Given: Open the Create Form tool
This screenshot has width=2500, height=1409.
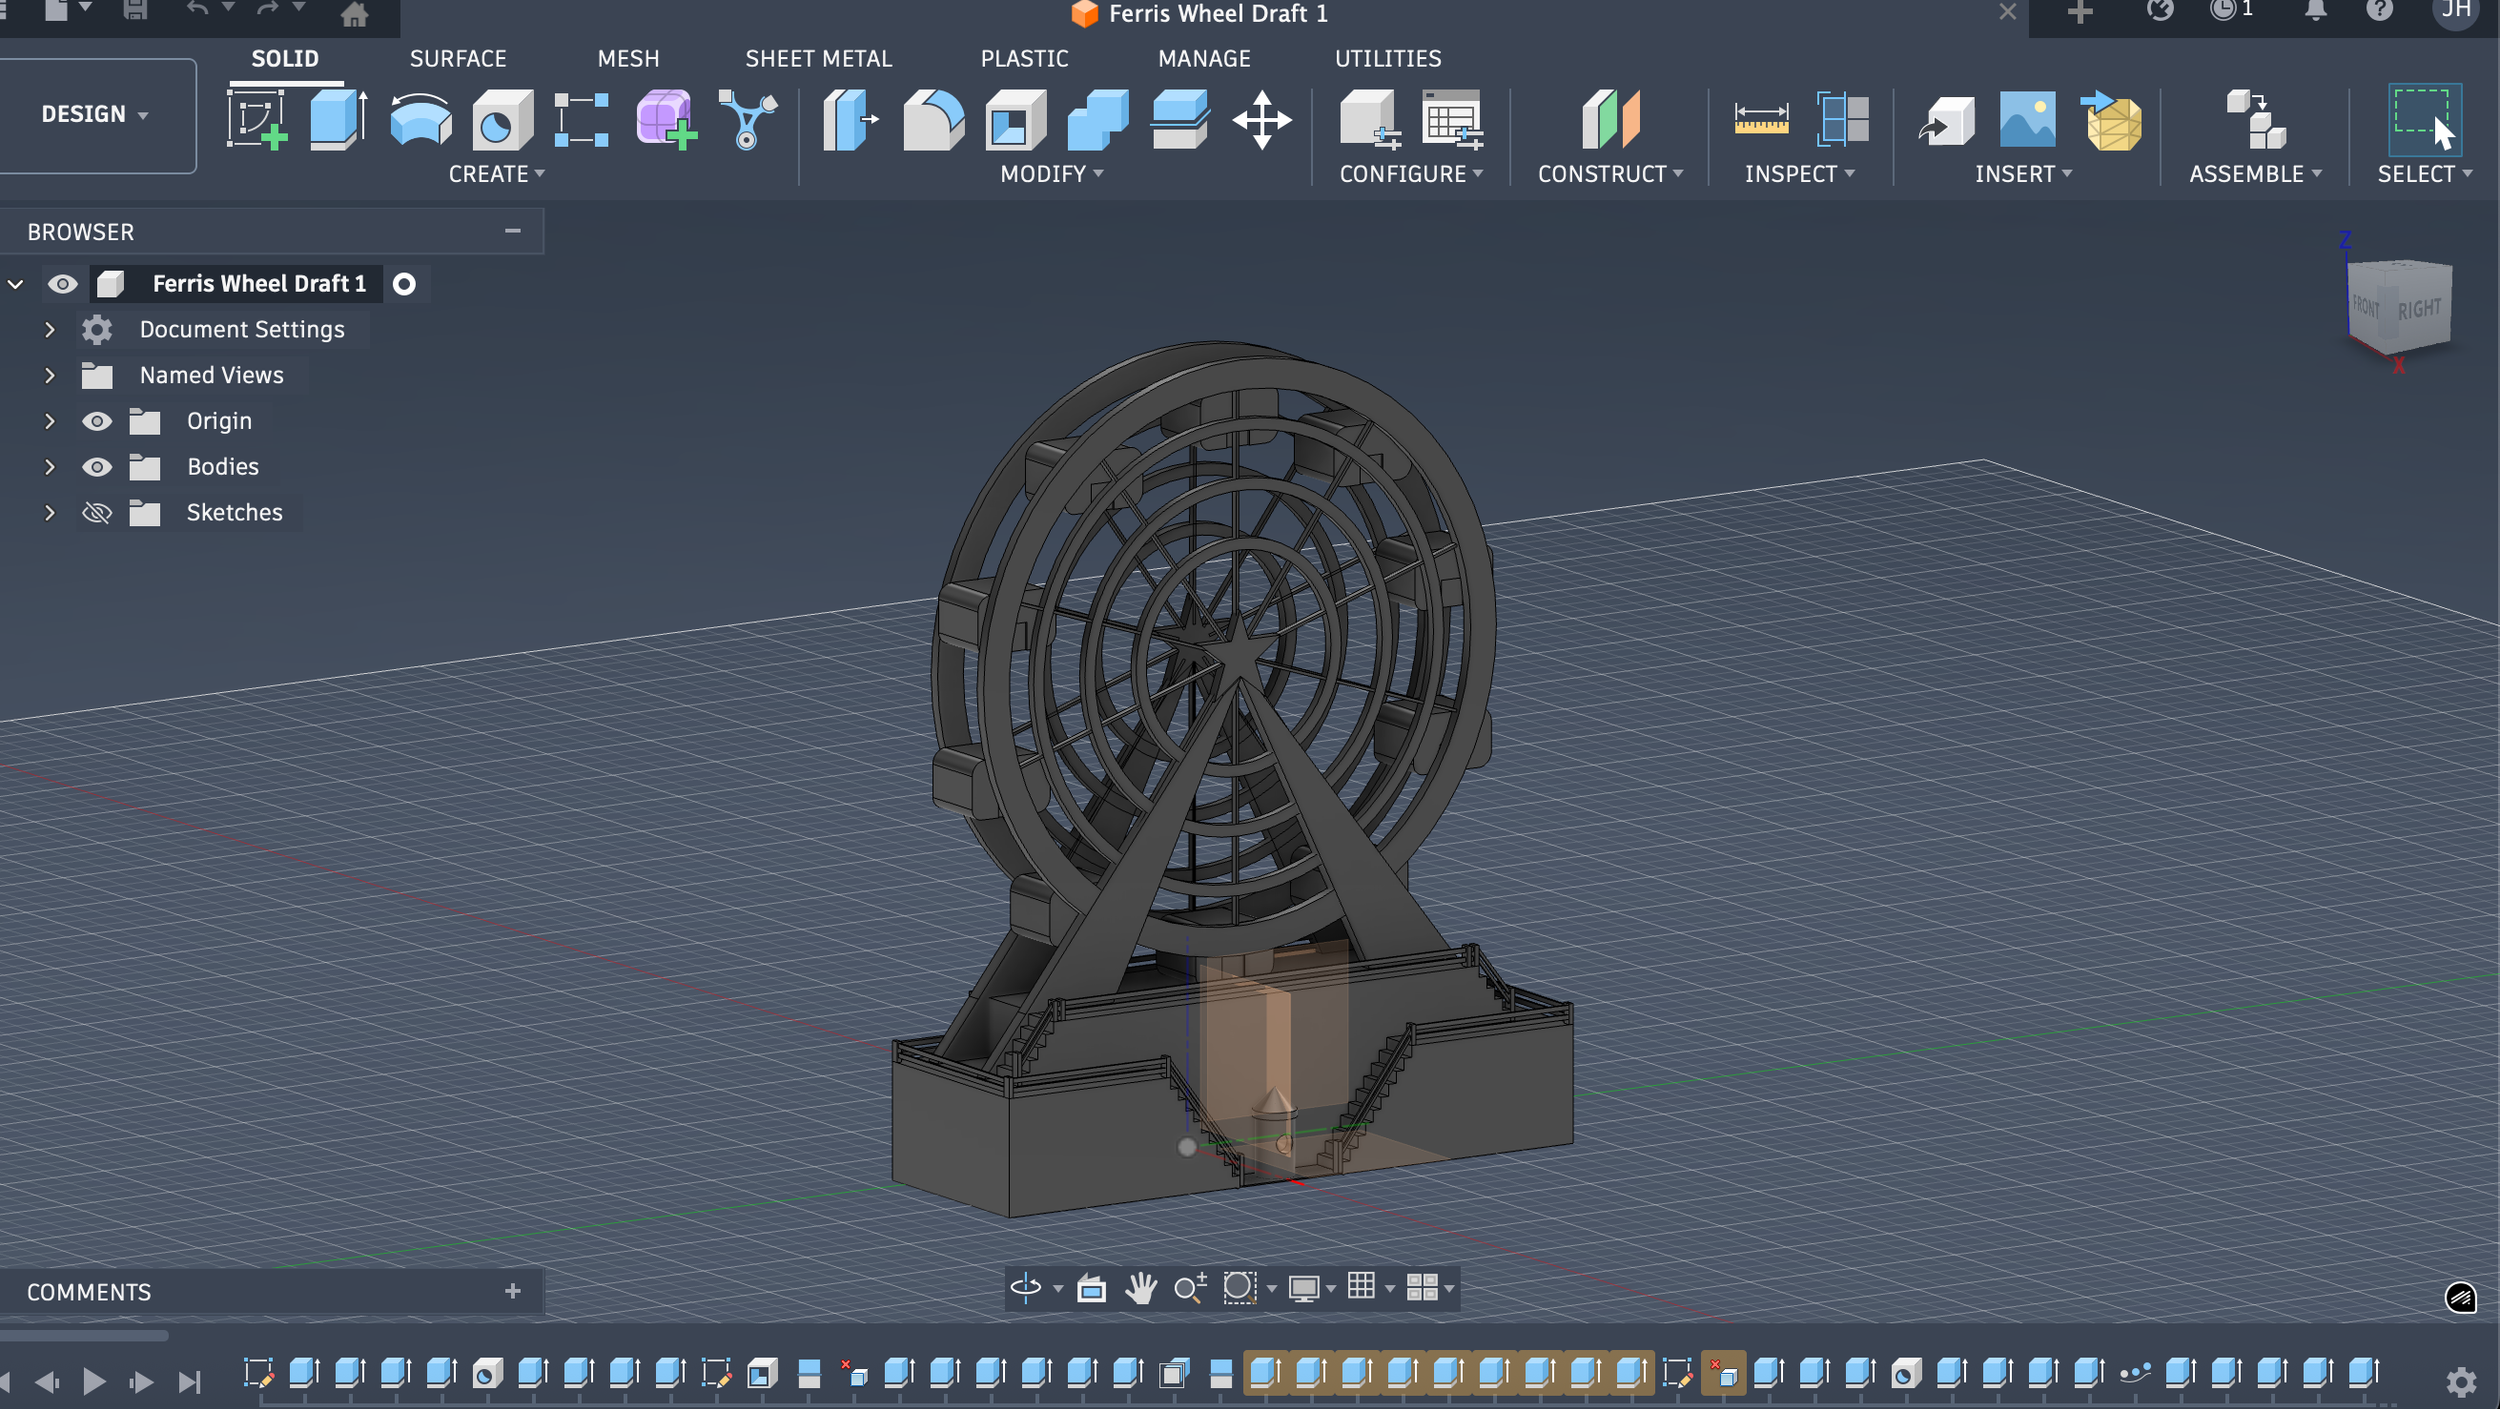Looking at the screenshot, I should click(666, 120).
